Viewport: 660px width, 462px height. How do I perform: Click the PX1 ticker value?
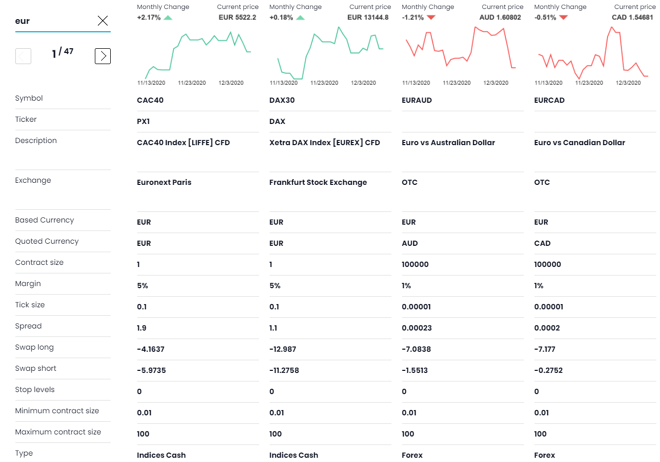click(x=143, y=121)
